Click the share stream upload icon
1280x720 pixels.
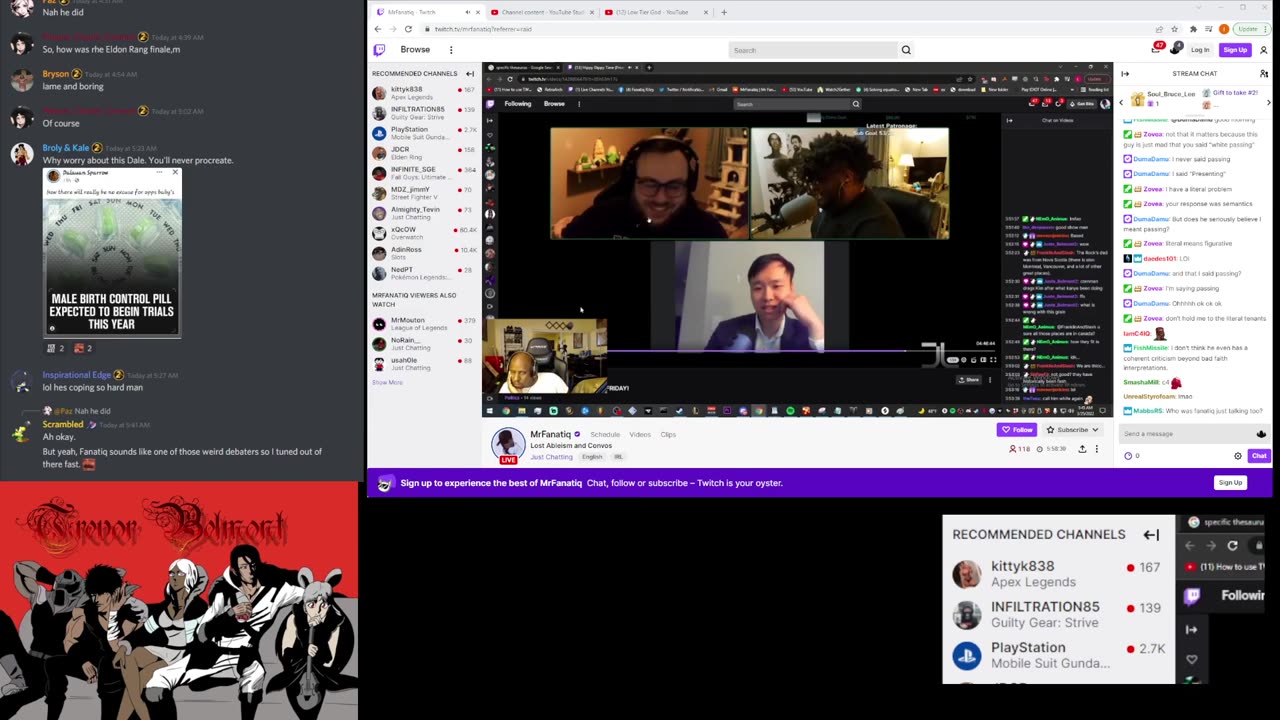point(1082,449)
